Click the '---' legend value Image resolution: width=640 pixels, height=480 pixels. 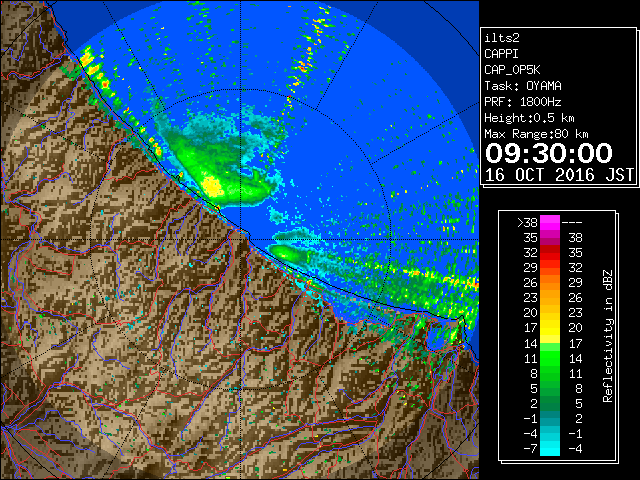[572, 223]
